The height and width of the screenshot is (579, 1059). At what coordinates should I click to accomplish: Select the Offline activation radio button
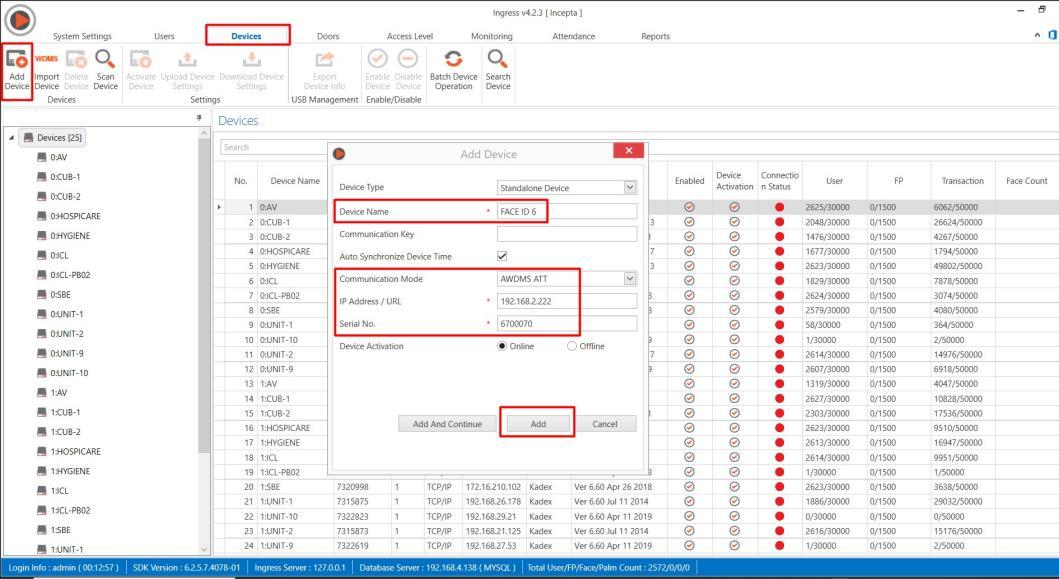pos(572,346)
